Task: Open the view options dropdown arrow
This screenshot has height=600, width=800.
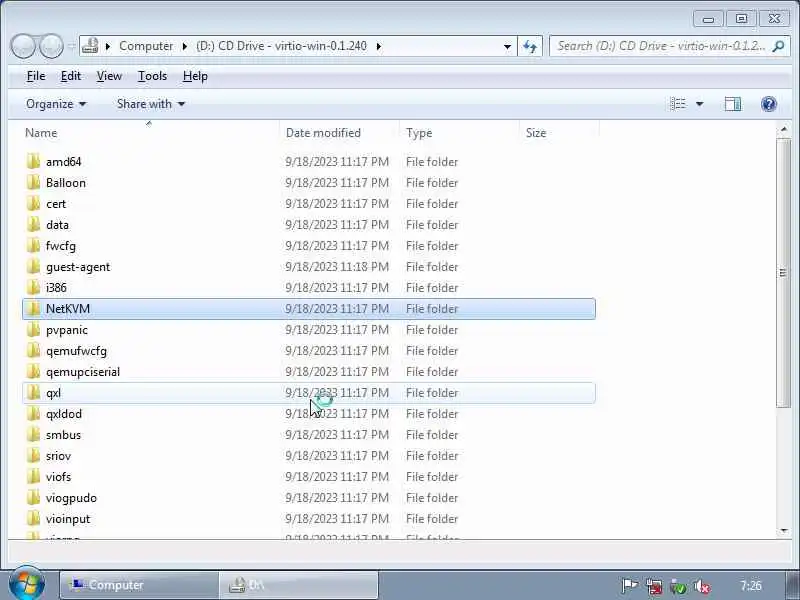Action: coord(699,104)
